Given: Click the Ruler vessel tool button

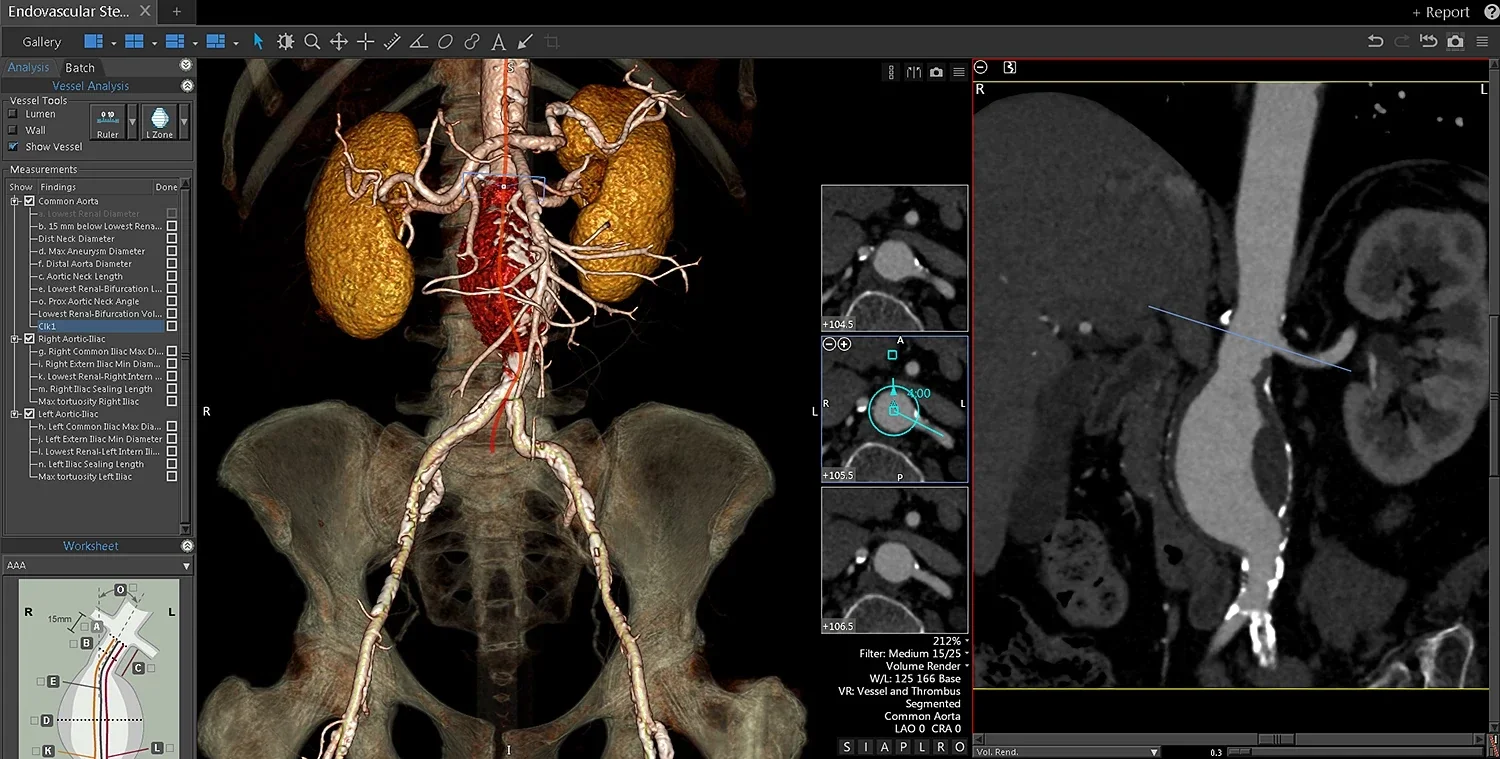Looking at the screenshot, I should [107, 122].
